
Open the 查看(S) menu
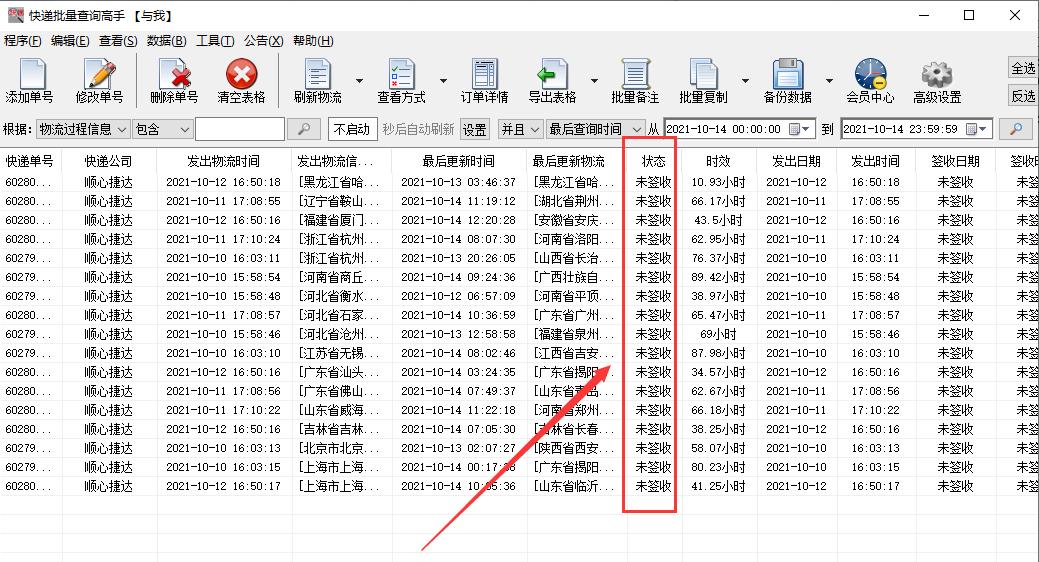[x=118, y=40]
